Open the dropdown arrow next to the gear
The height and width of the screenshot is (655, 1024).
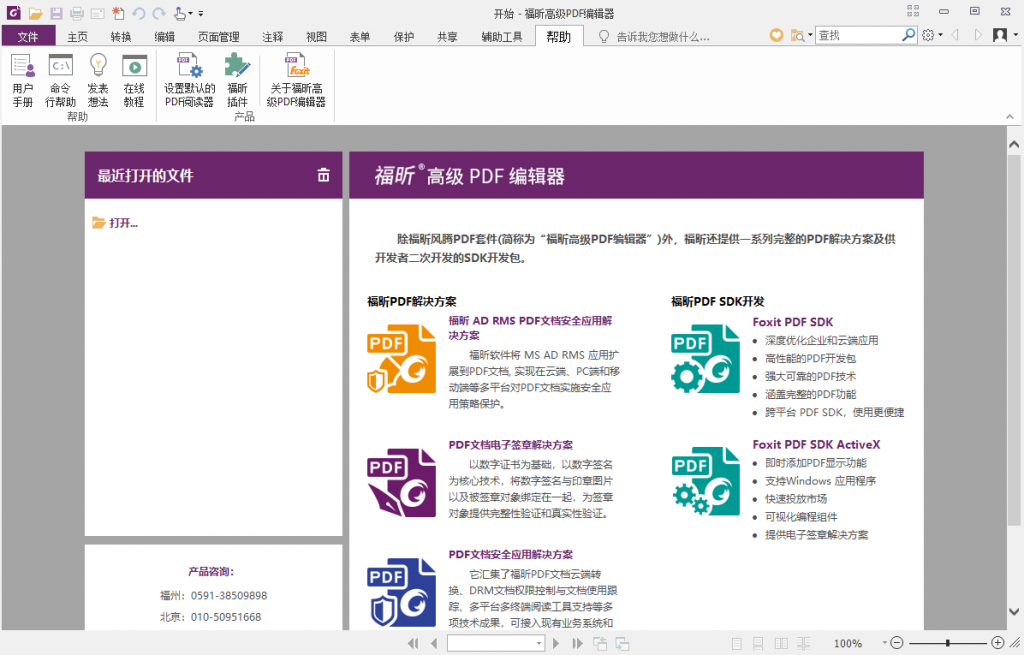click(940, 35)
